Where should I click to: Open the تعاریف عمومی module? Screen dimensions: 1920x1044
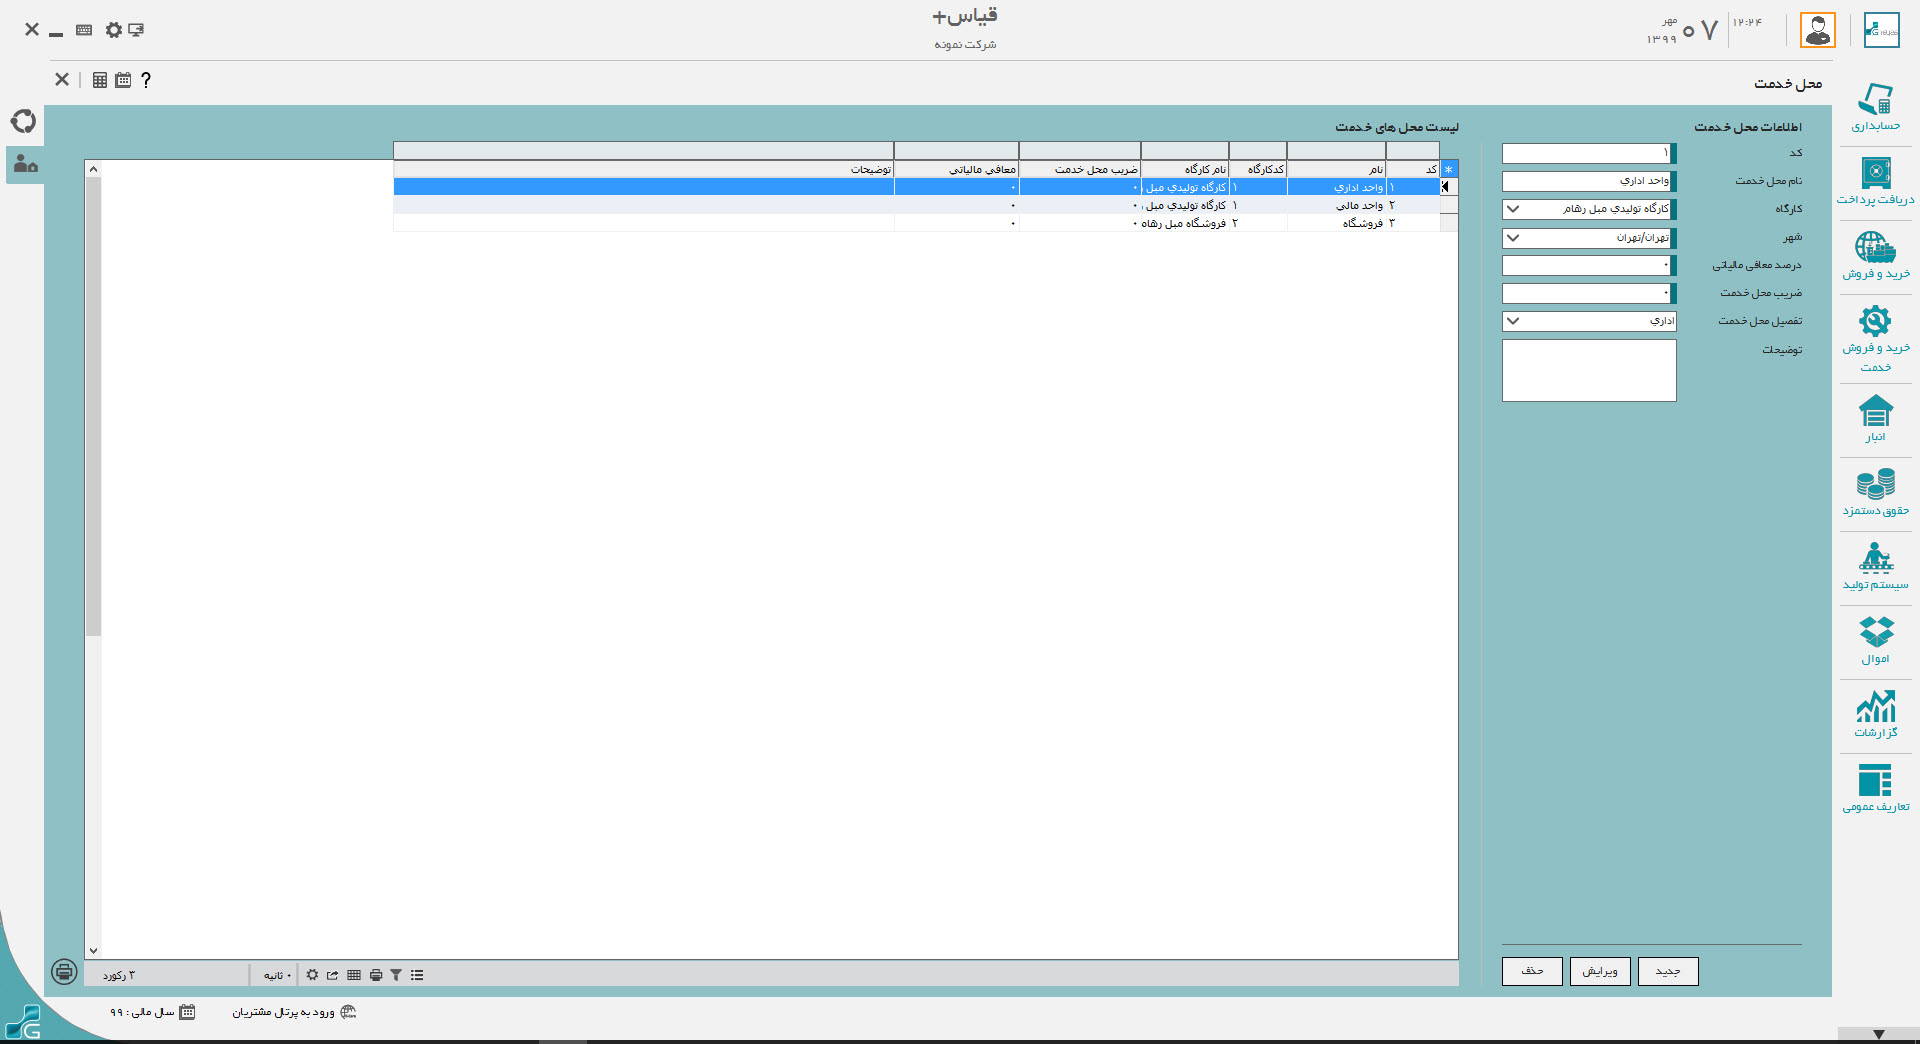[x=1875, y=788]
